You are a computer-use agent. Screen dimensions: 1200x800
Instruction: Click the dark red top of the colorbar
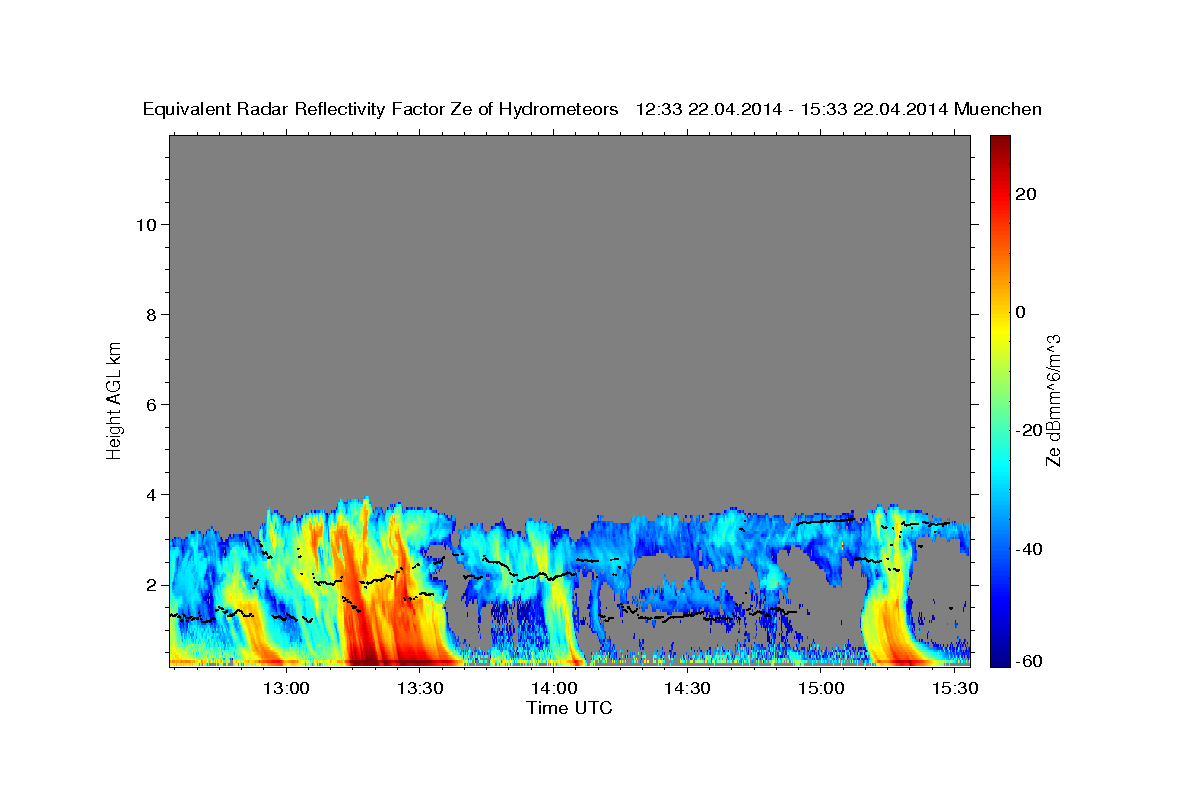tap(999, 145)
